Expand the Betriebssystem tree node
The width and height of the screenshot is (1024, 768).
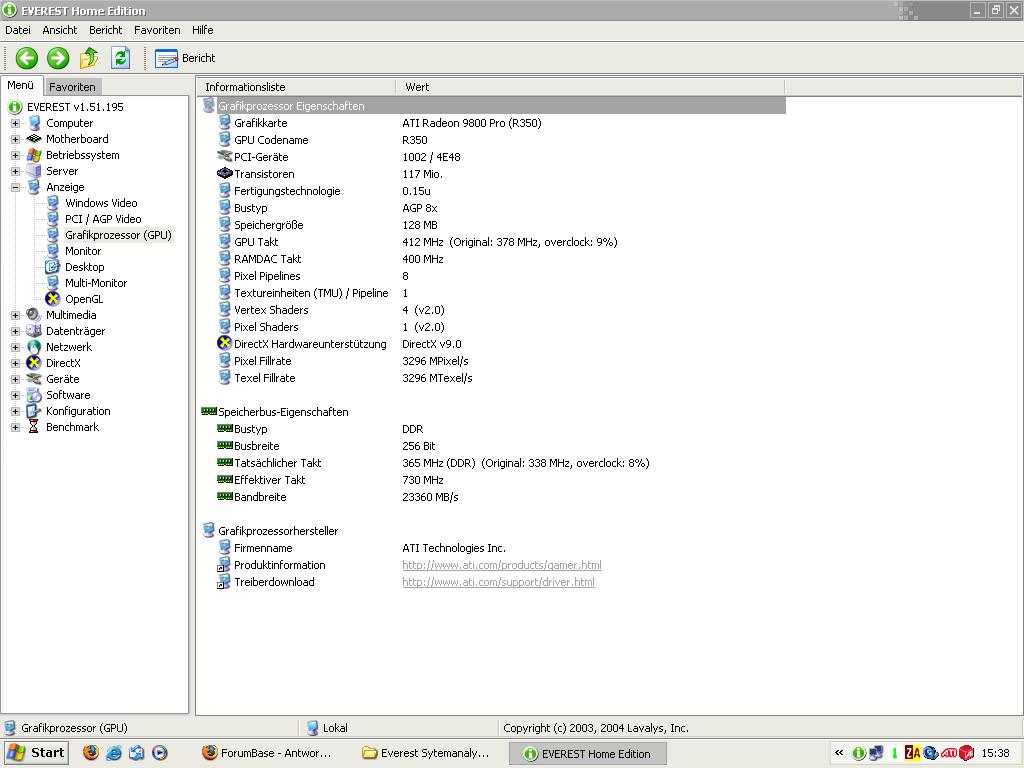[15, 155]
